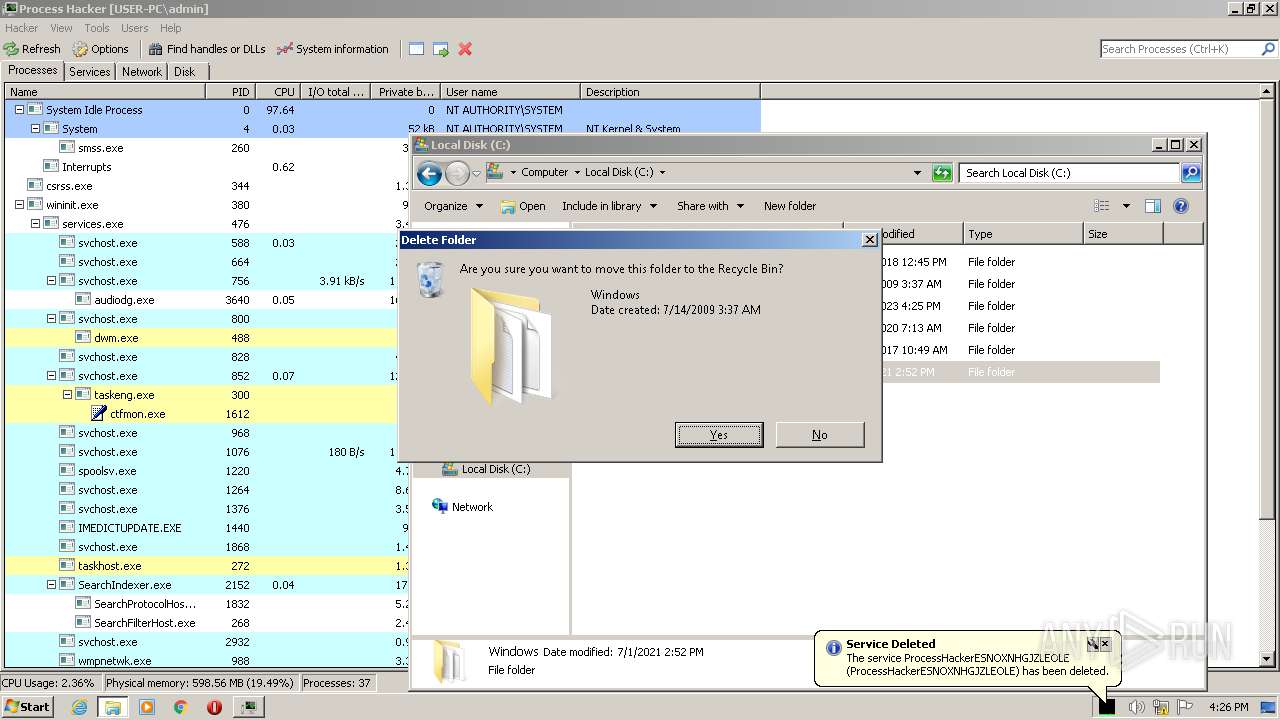Select the audiodg.exe process row
Image resolution: width=1280 pixels, height=720 pixels.
pos(203,300)
